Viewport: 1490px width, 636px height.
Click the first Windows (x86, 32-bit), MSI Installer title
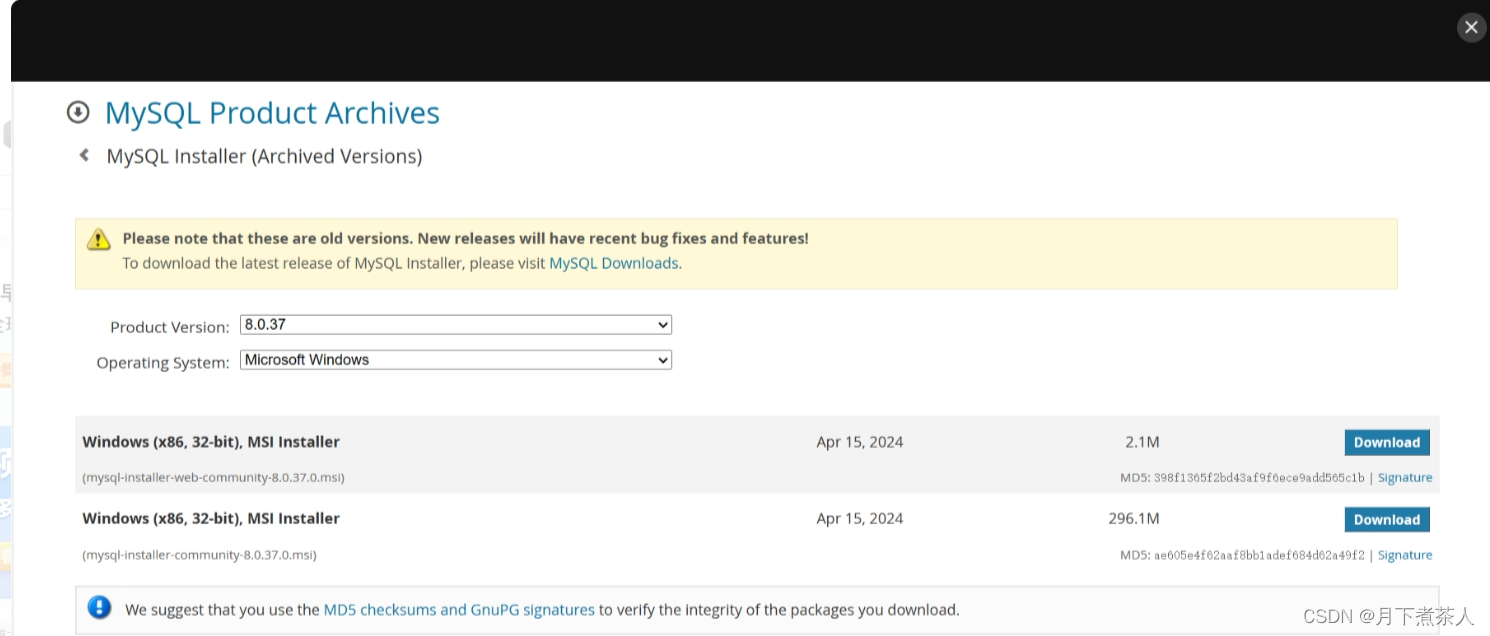click(x=211, y=442)
